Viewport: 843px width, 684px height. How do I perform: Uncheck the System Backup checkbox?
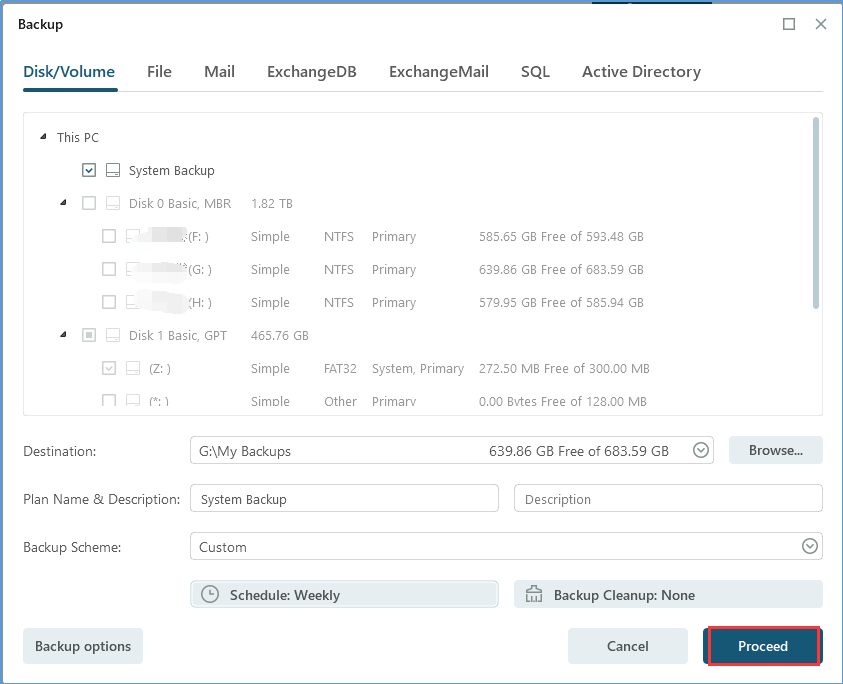tap(89, 170)
